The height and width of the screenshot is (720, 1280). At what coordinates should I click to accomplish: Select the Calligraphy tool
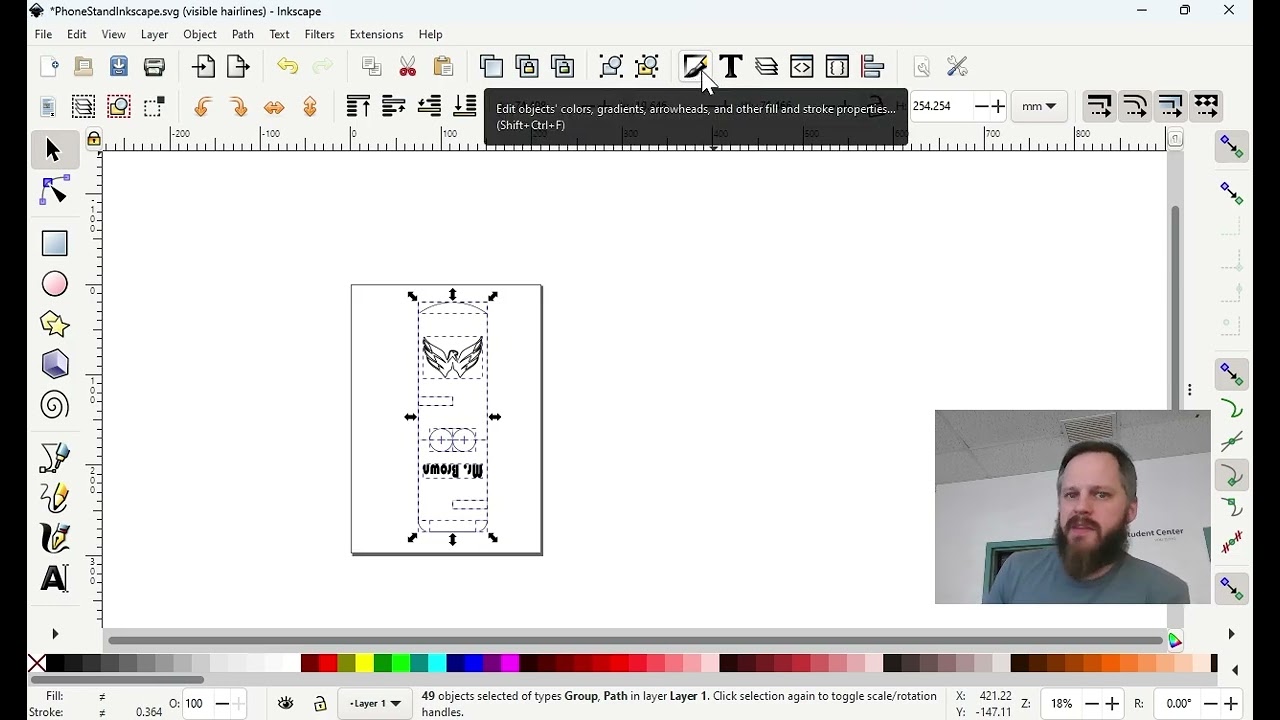click(54, 538)
